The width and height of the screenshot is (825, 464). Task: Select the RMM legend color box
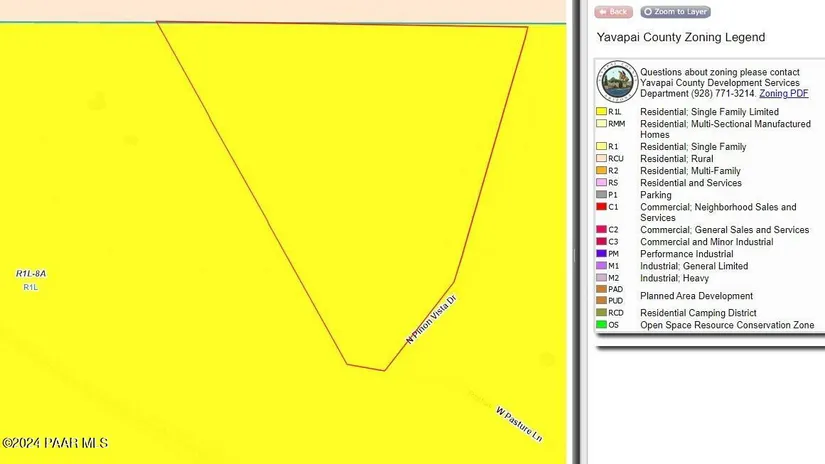[601, 124]
